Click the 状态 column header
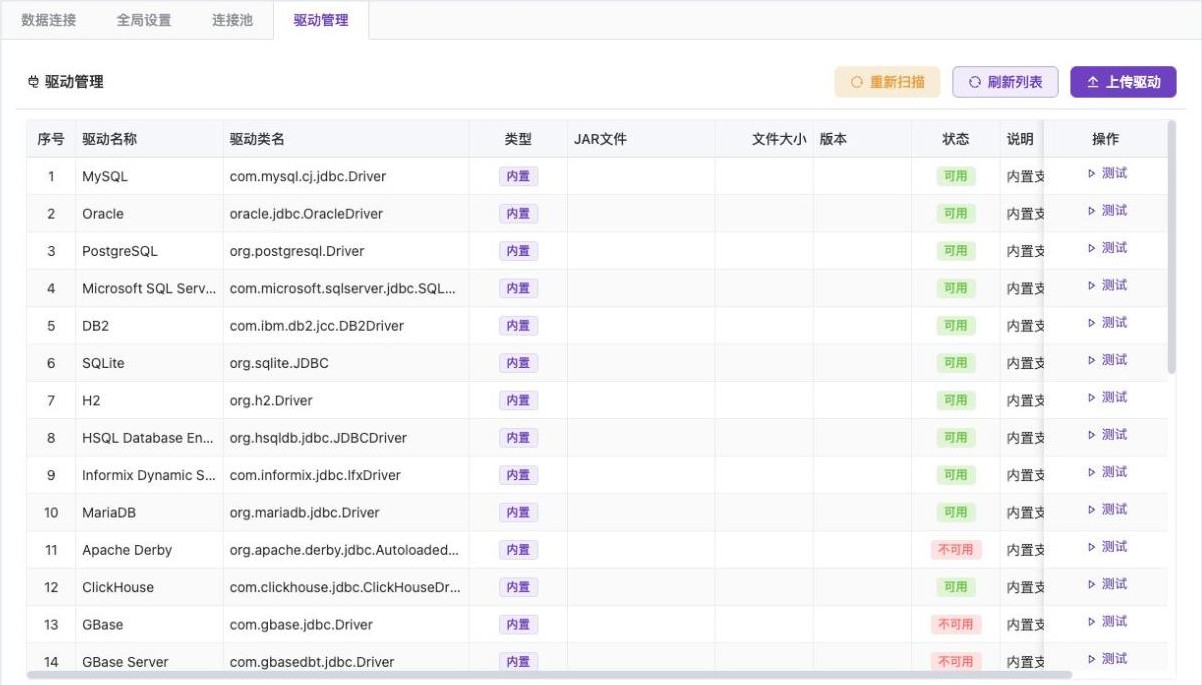1202x685 pixels. (x=955, y=139)
